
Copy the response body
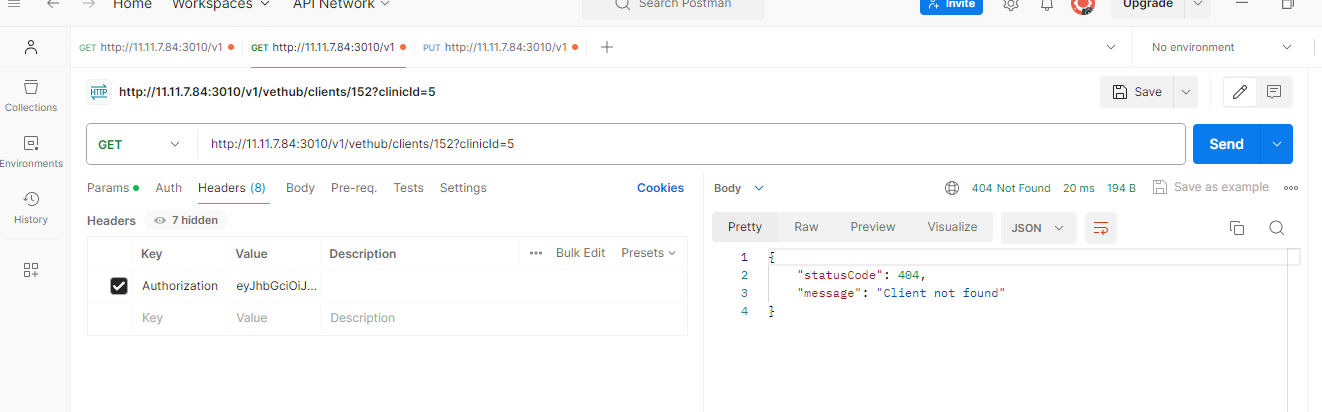(x=1237, y=228)
